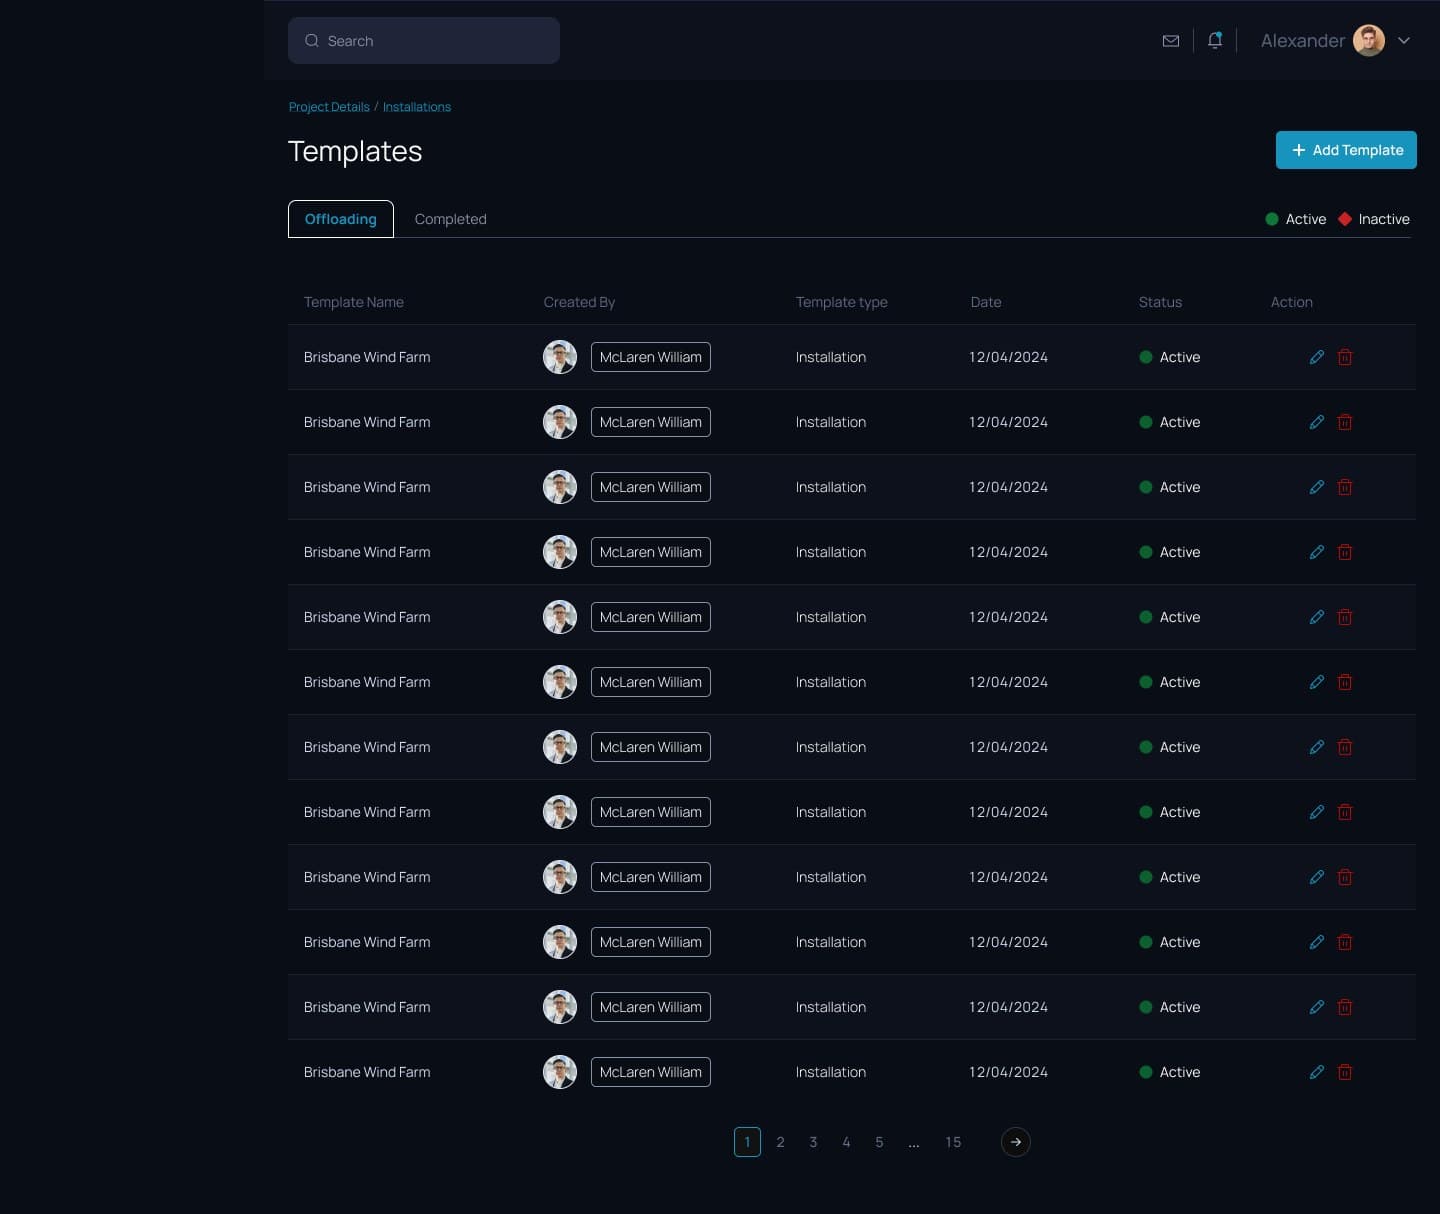Viewport: 1440px width, 1214px height.
Task: Switch to the Offloading tab
Action: tap(341, 219)
